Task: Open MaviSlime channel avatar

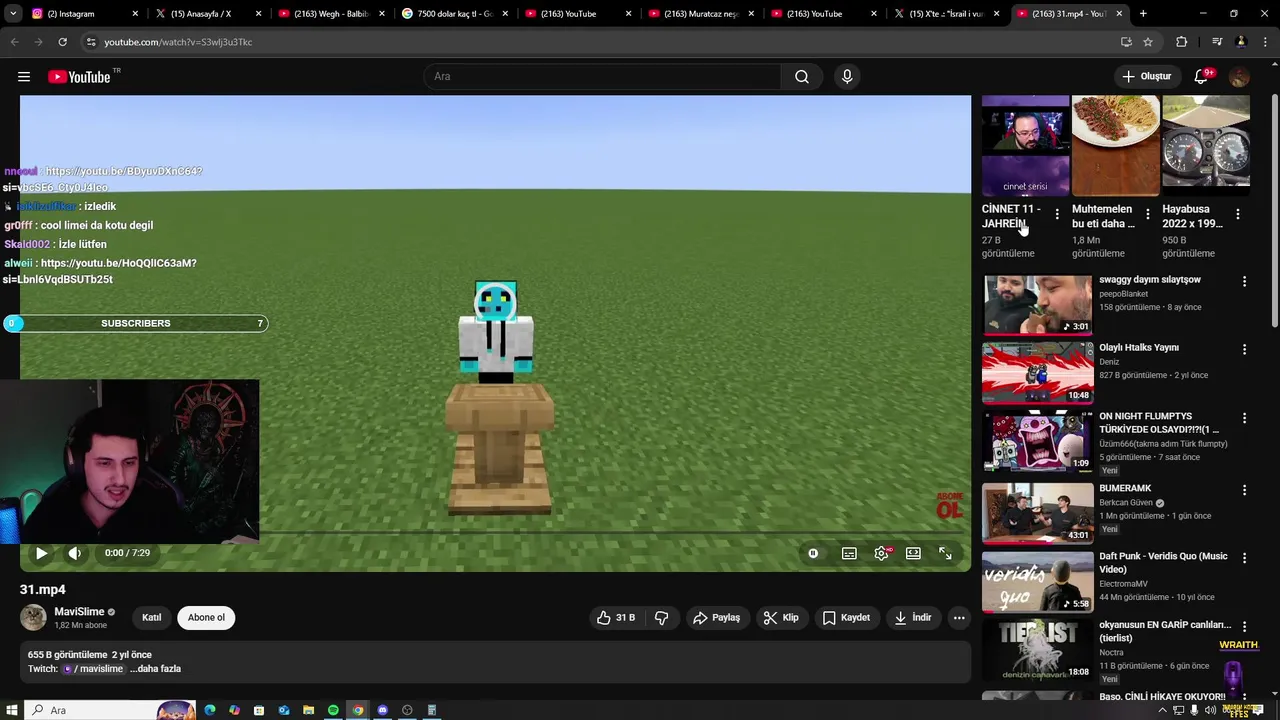Action: (33, 618)
